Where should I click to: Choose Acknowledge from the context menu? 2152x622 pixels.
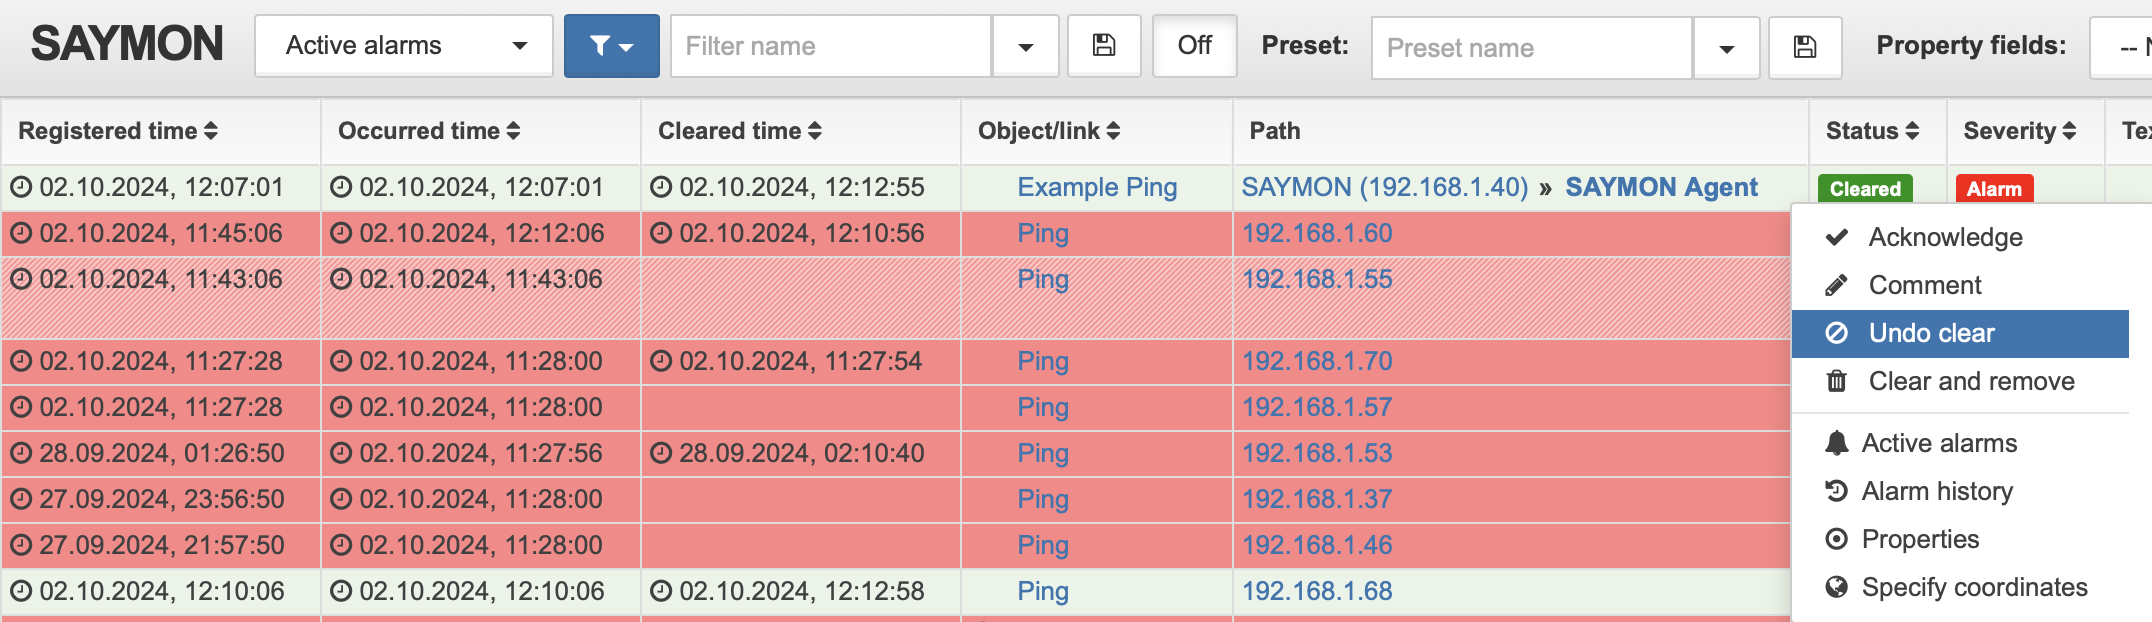point(1960,237)
